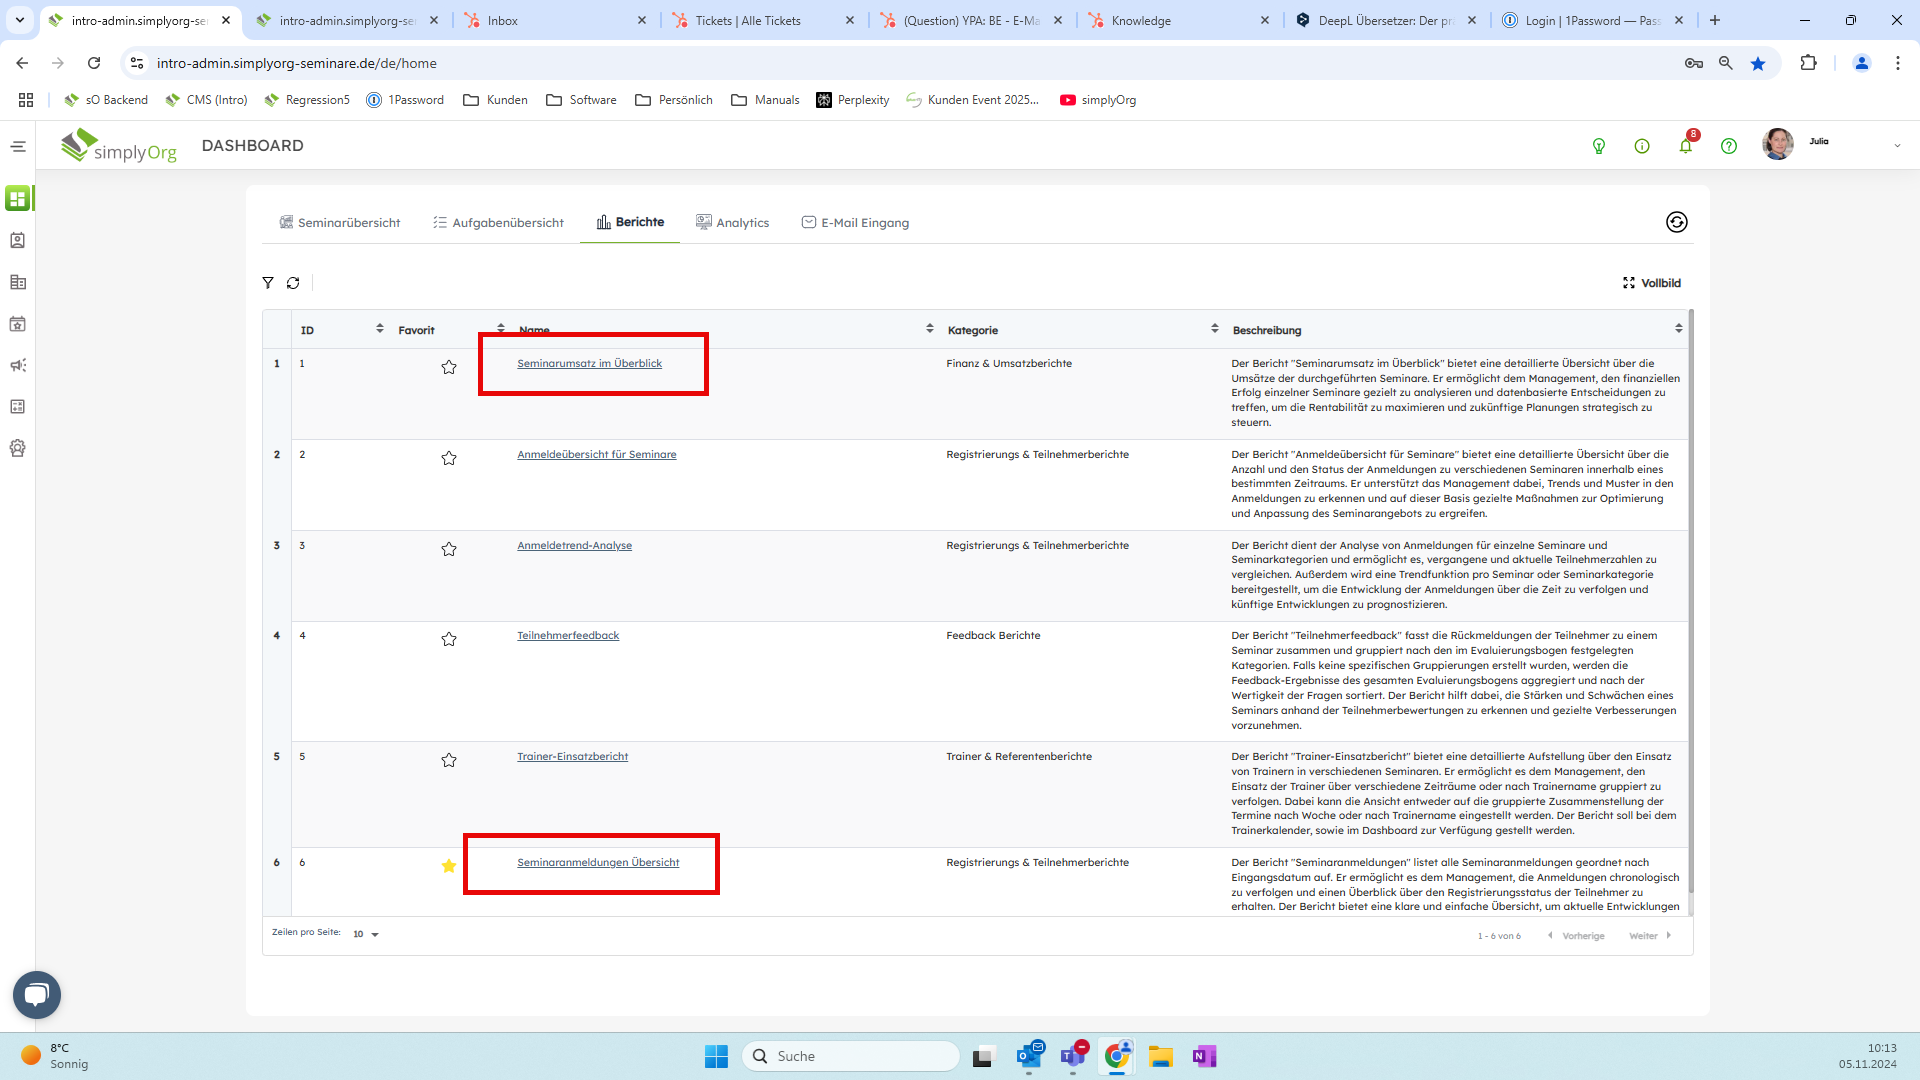Click the Windows taskbar search field
This screenshot has height=1080, width=1920.
pos(850,1056)
